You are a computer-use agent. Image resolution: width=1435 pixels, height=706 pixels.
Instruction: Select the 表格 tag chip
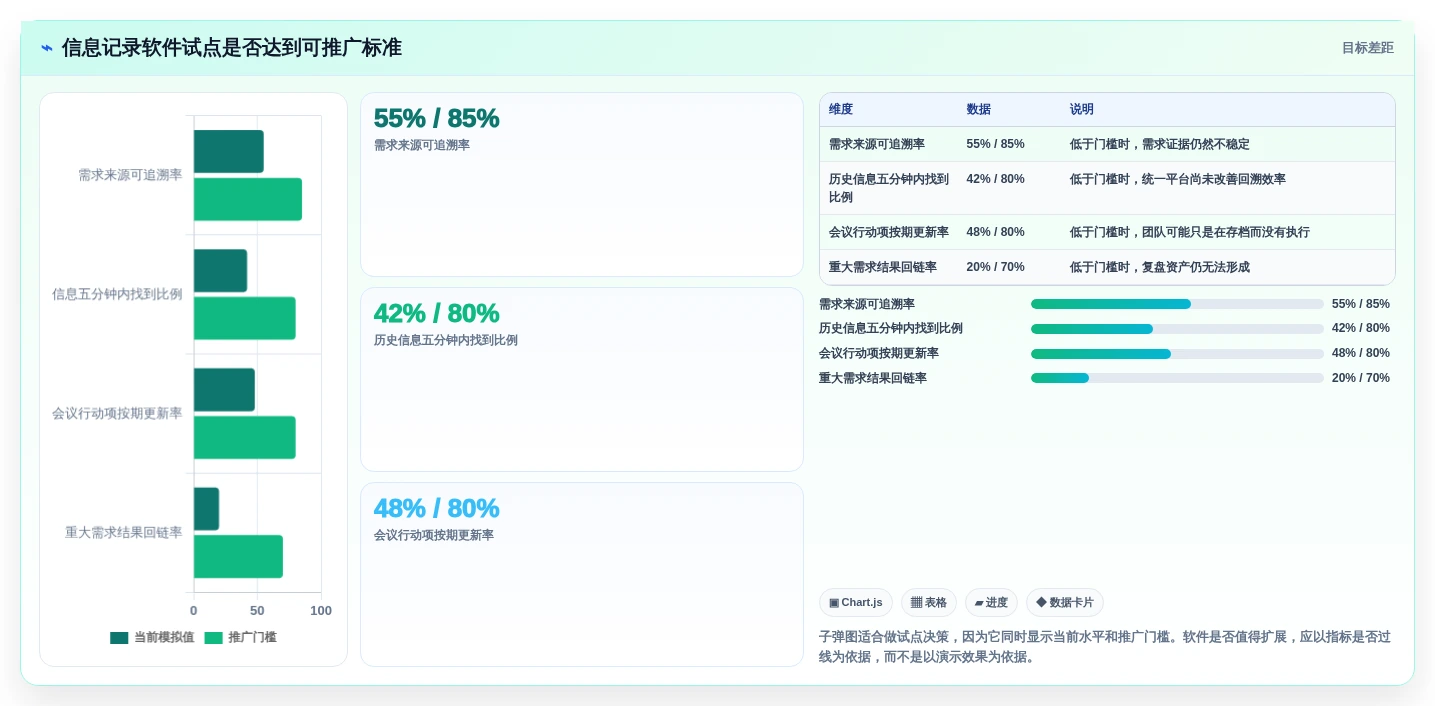[928, 602]
